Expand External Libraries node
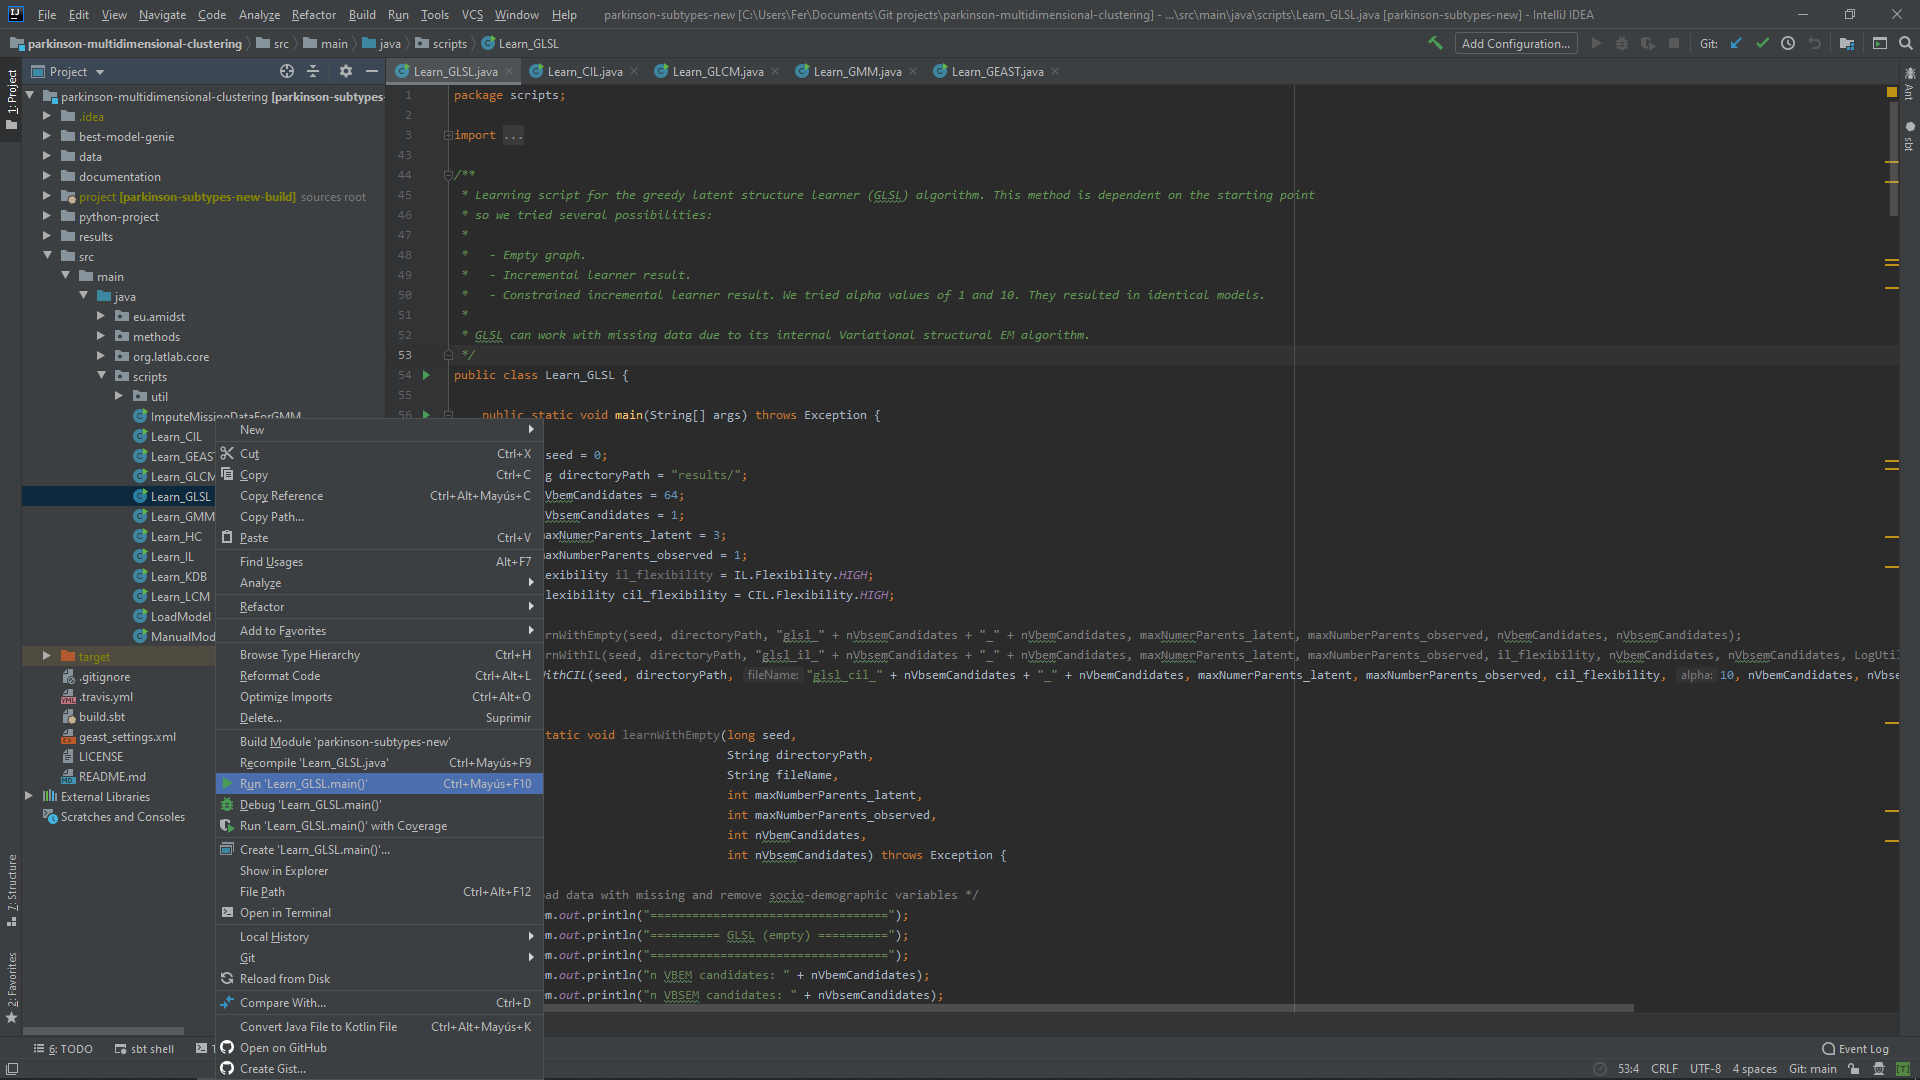Image resolution: width=1920 pixels, height=1080 pixels. tap(28, 796)
